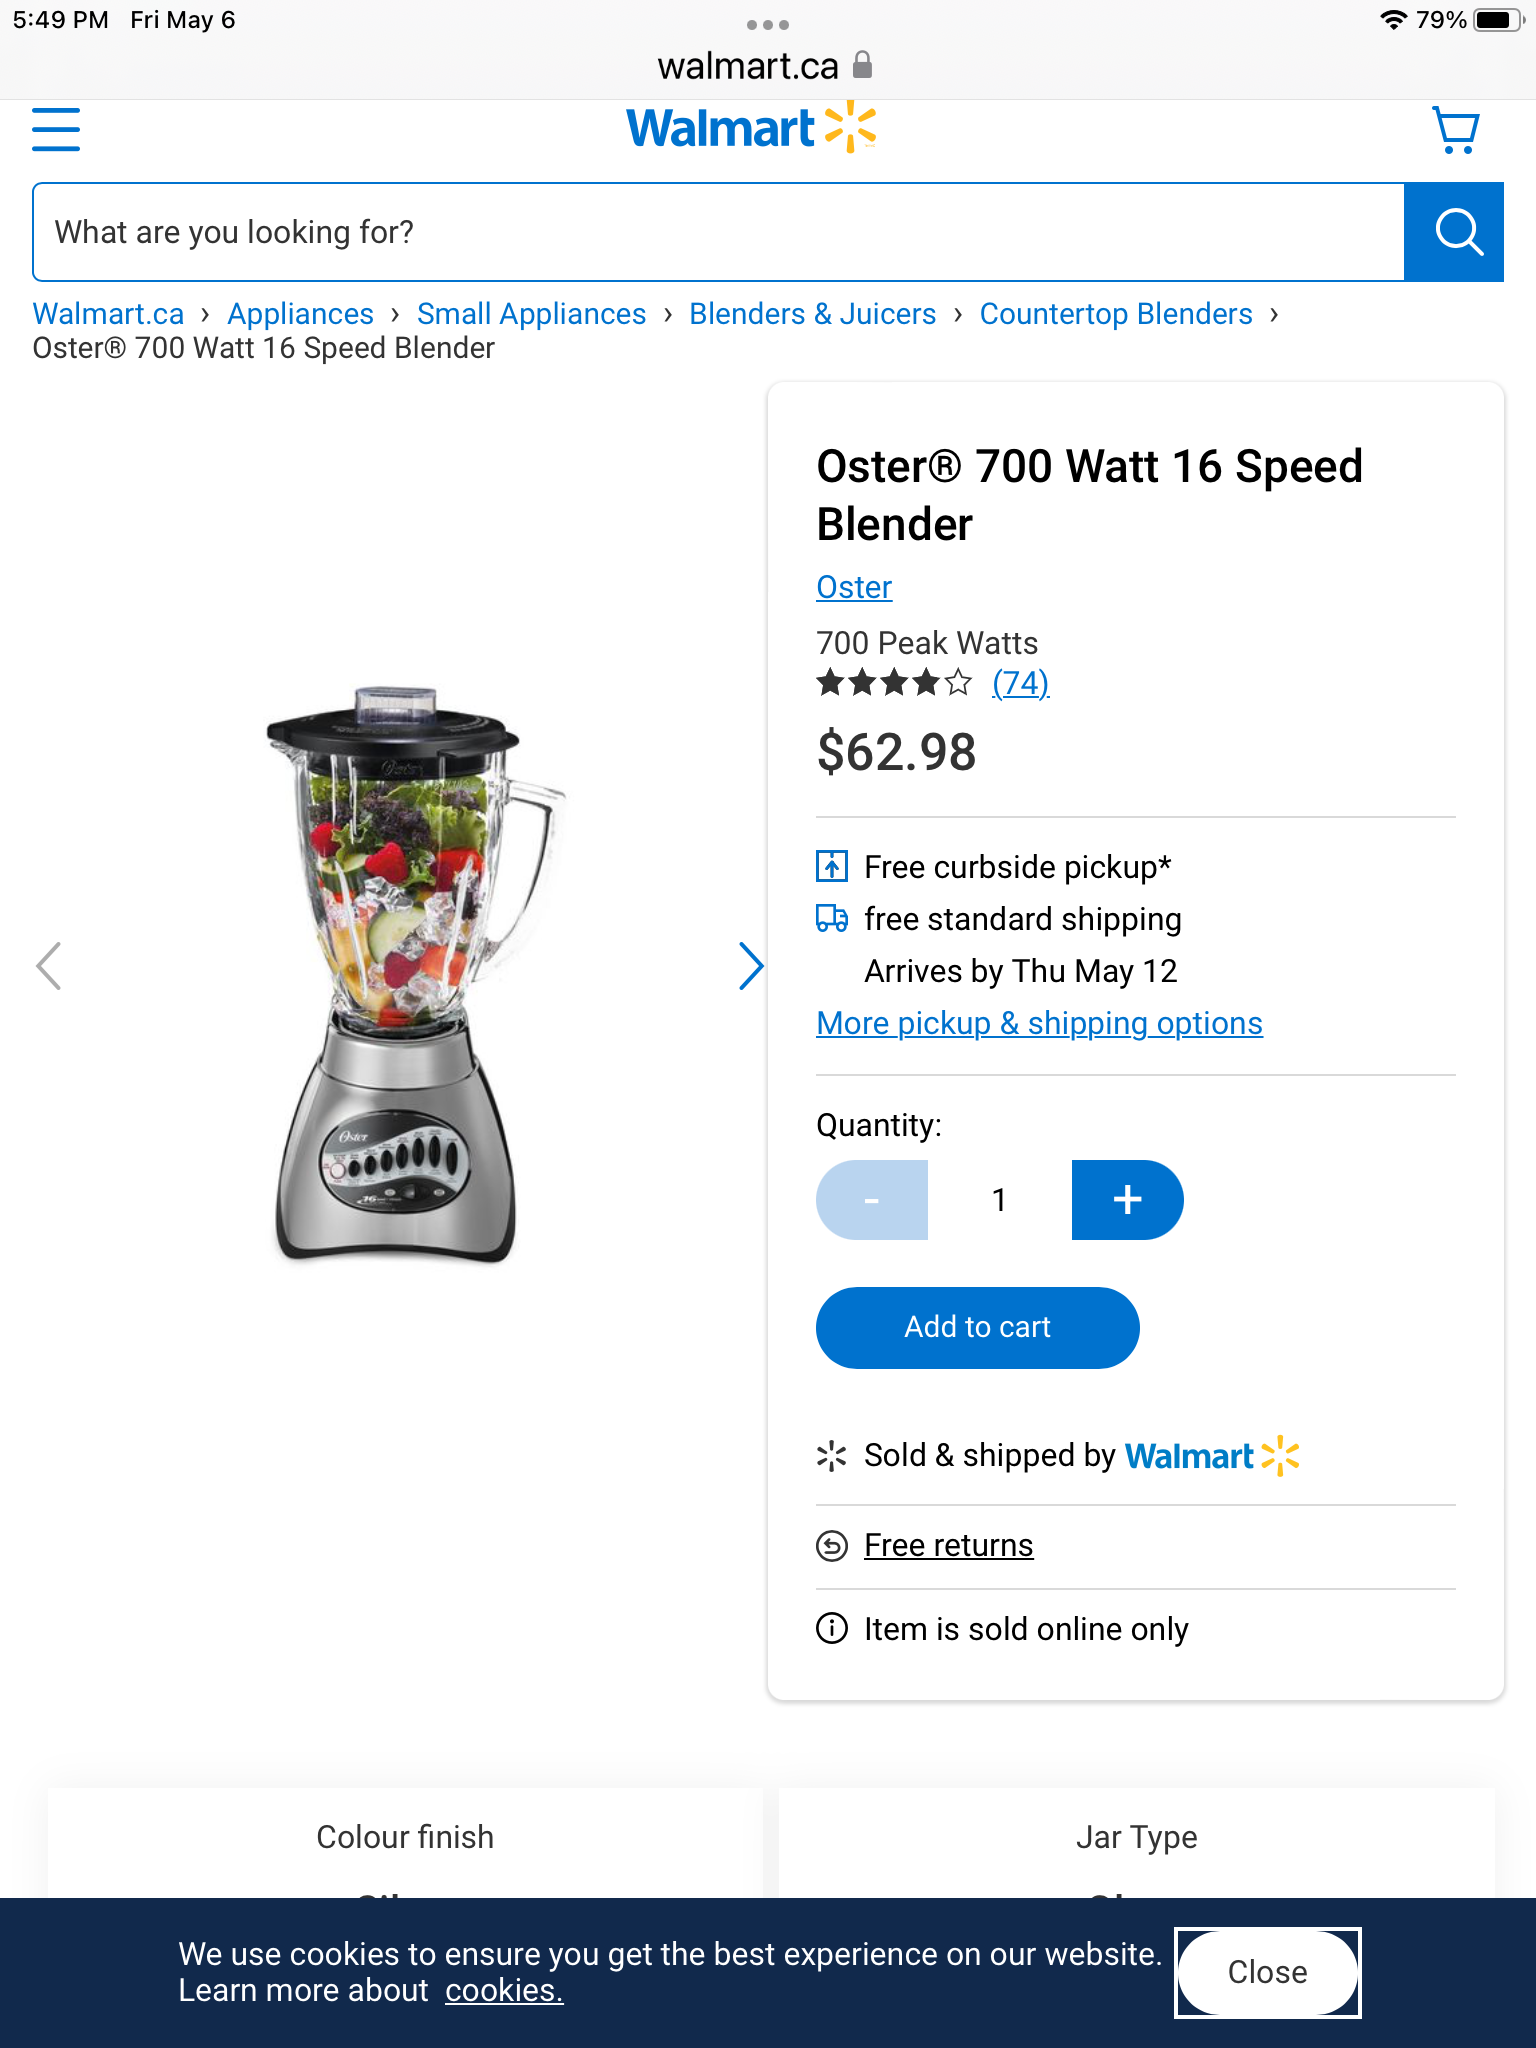The height and width of the screenshot is (2048, 1536).
Task: Decrease quantity with the minus button
Action: click(872, 1200)
